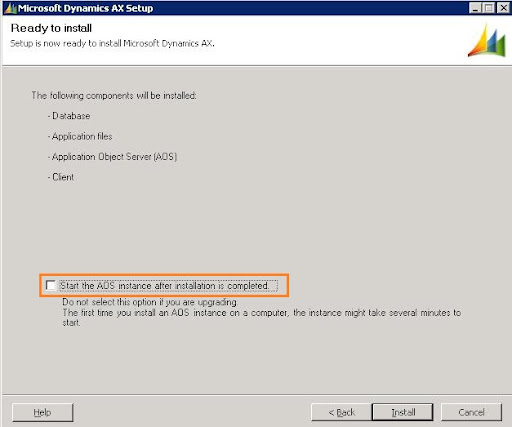Go Back to the previous setup step
The width and height of the screenshot is (512, 427).
(341, 413)
